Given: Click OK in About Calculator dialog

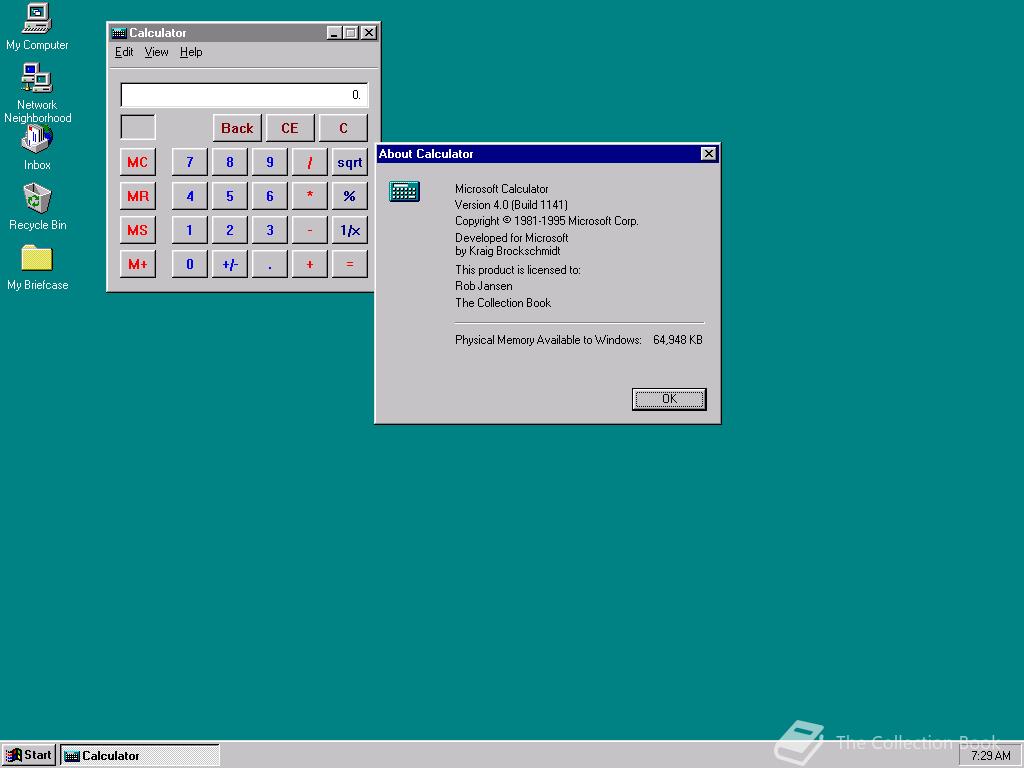Looking at the screenshot, I should coord(669,399).
